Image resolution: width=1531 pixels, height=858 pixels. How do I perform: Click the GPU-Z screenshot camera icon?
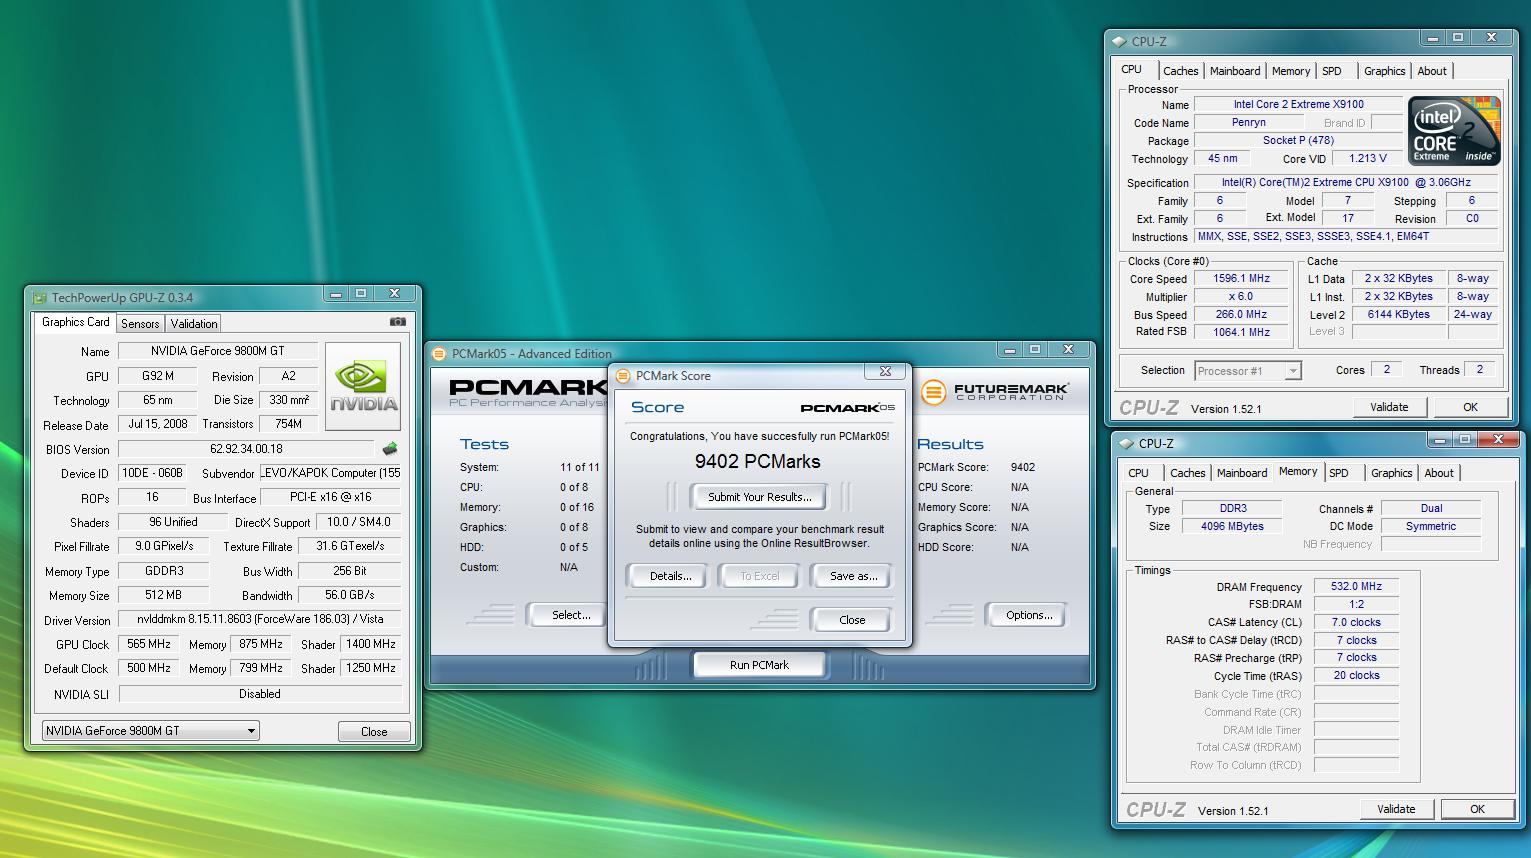coord(398,322)
